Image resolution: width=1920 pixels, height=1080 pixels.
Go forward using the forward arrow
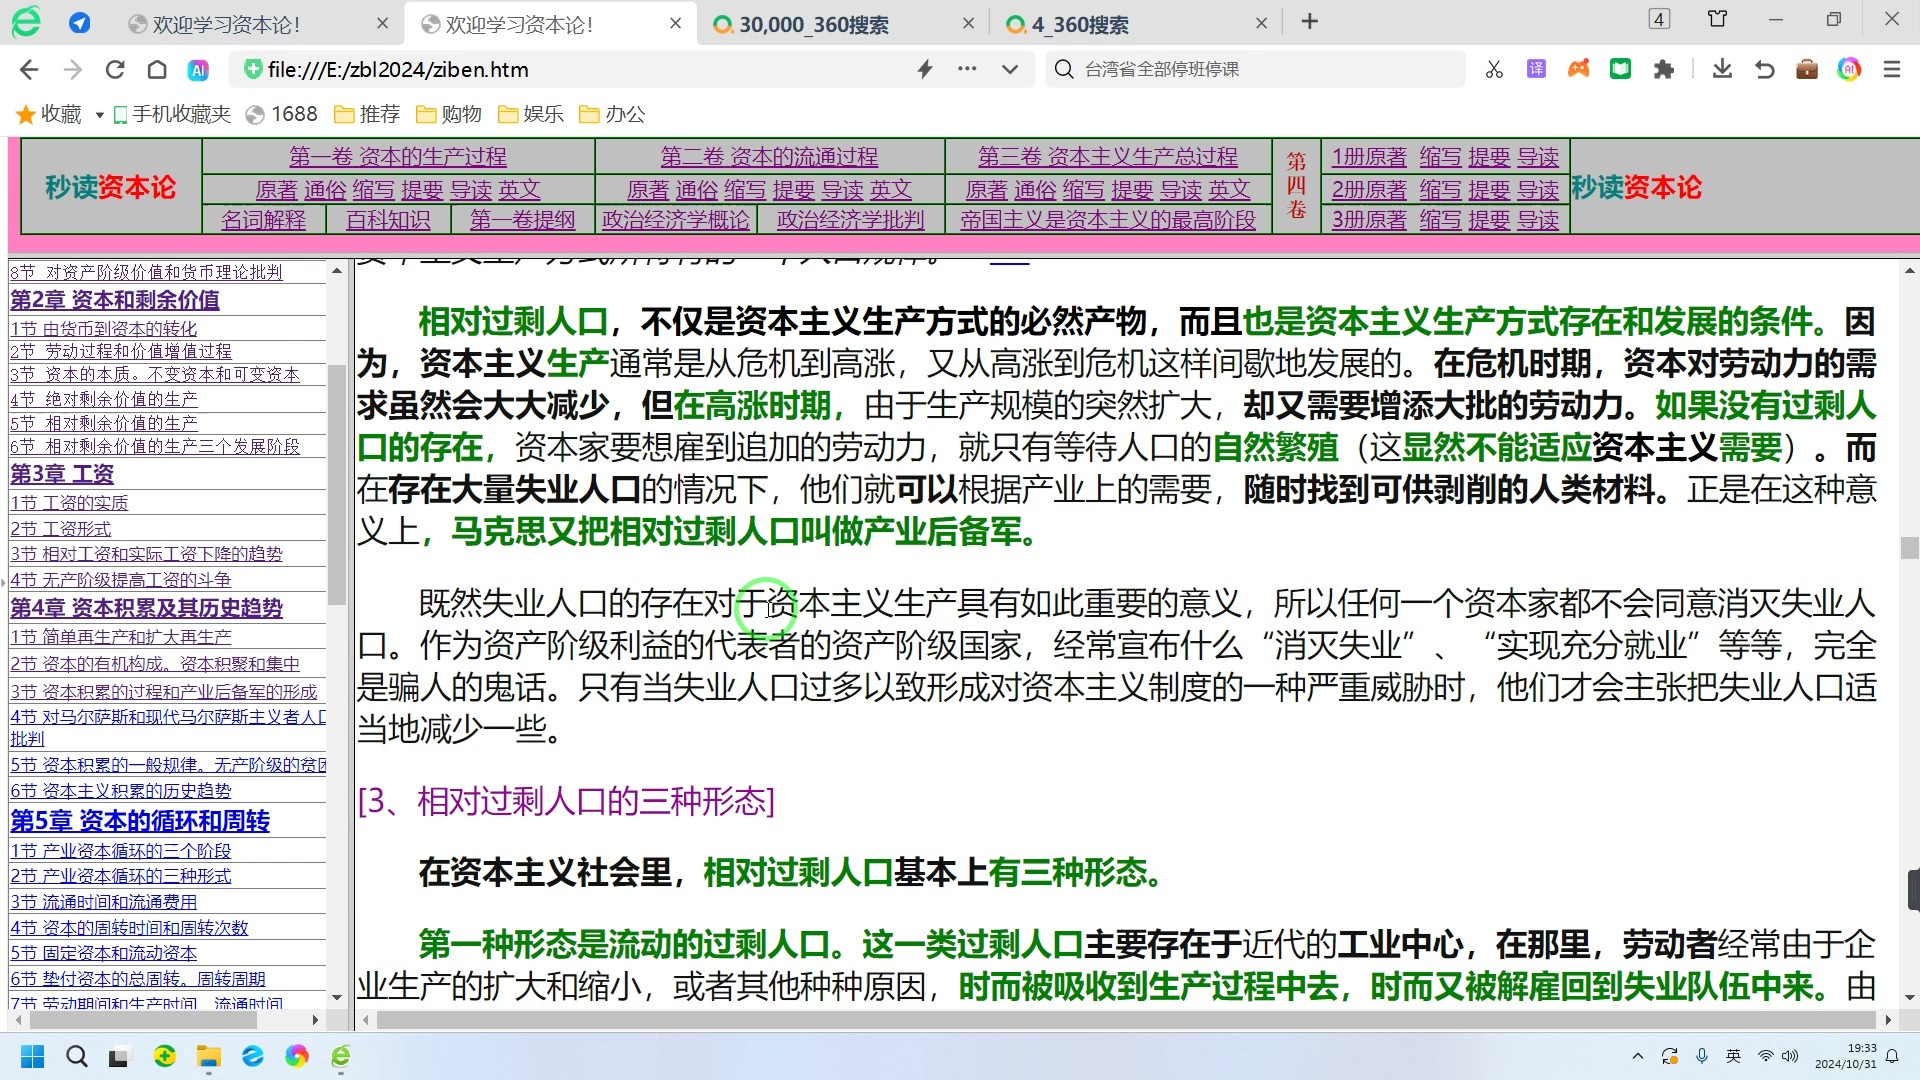[x=72, y=69]
